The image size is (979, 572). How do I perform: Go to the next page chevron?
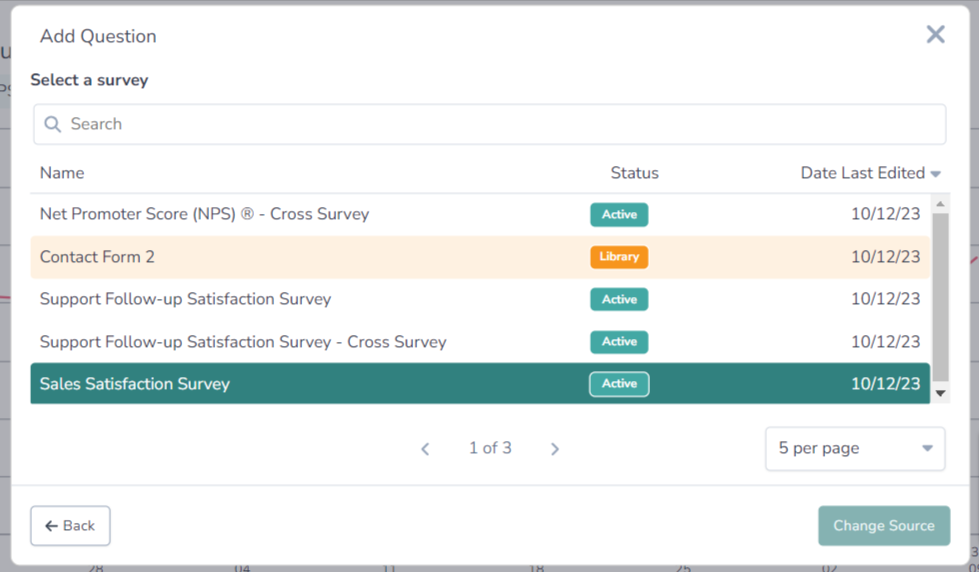pyautogui.click(x=554, y=449)
